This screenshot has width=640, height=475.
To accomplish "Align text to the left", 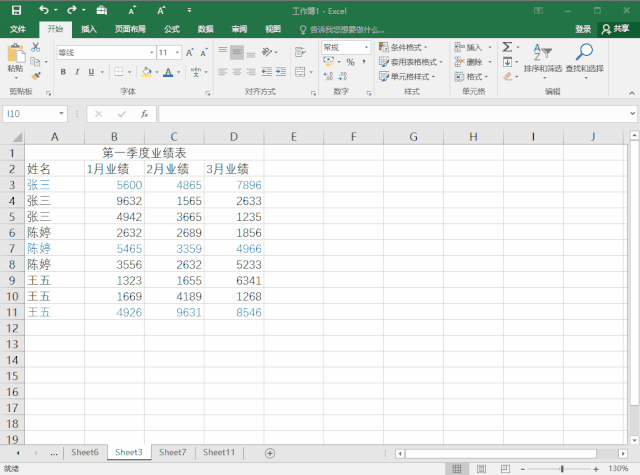I will click(x=222, y=72).
